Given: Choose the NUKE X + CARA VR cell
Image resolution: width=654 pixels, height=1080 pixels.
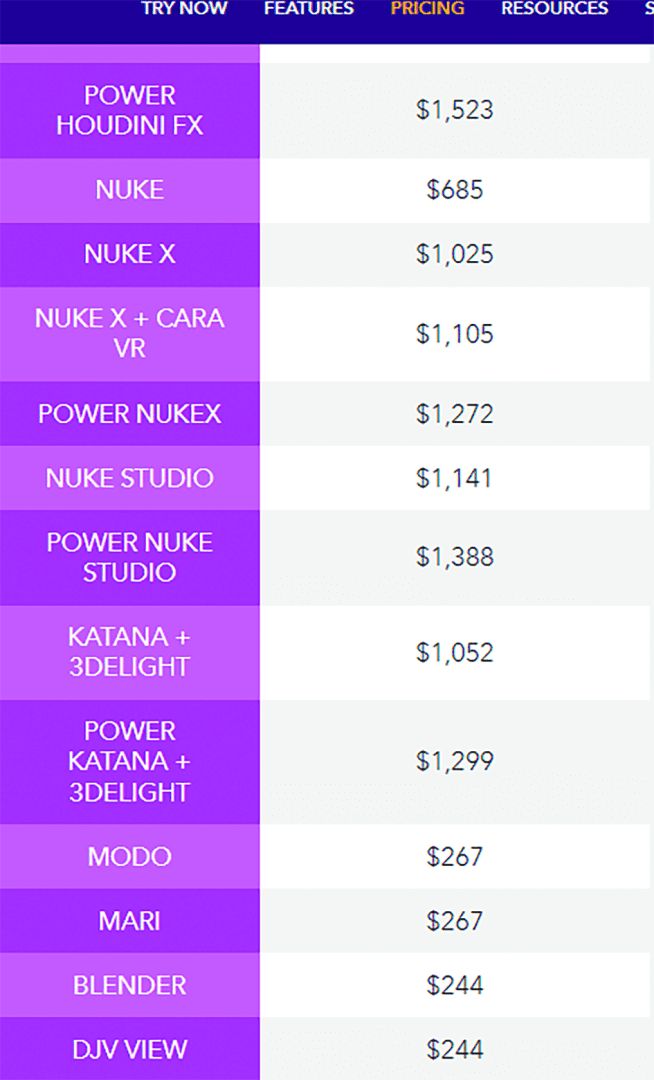Looking at the screenshot, I should click(130, 333).
